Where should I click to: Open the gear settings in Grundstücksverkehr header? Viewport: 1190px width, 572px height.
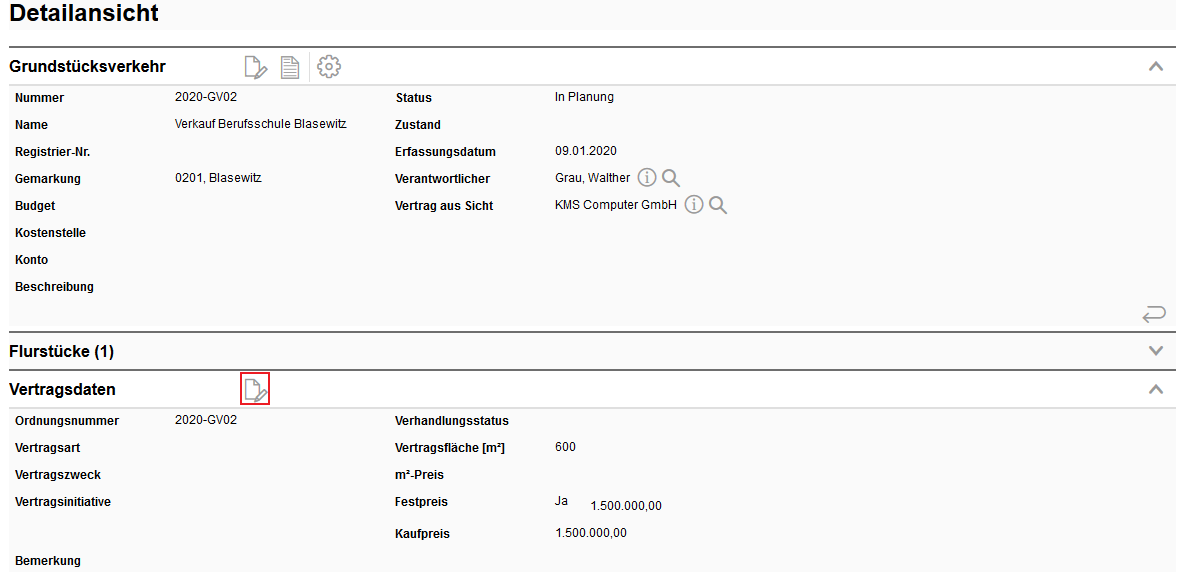point(329,67)
